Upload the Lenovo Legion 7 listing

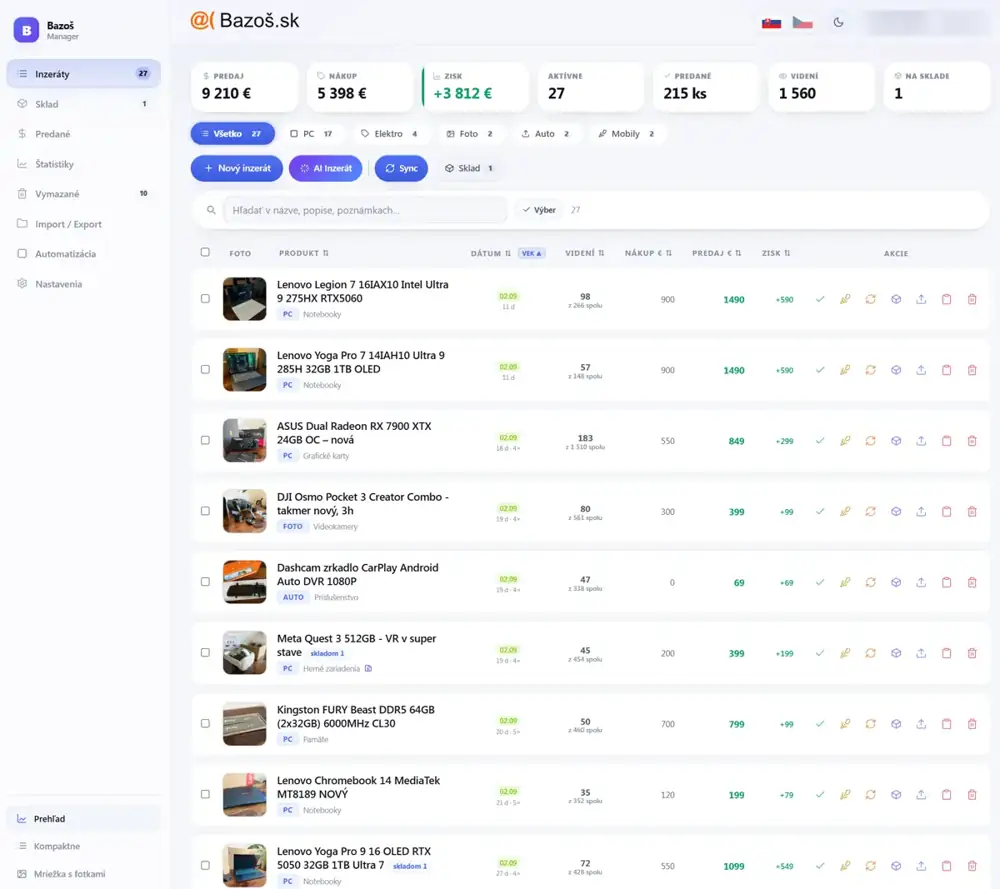[921, 299]
